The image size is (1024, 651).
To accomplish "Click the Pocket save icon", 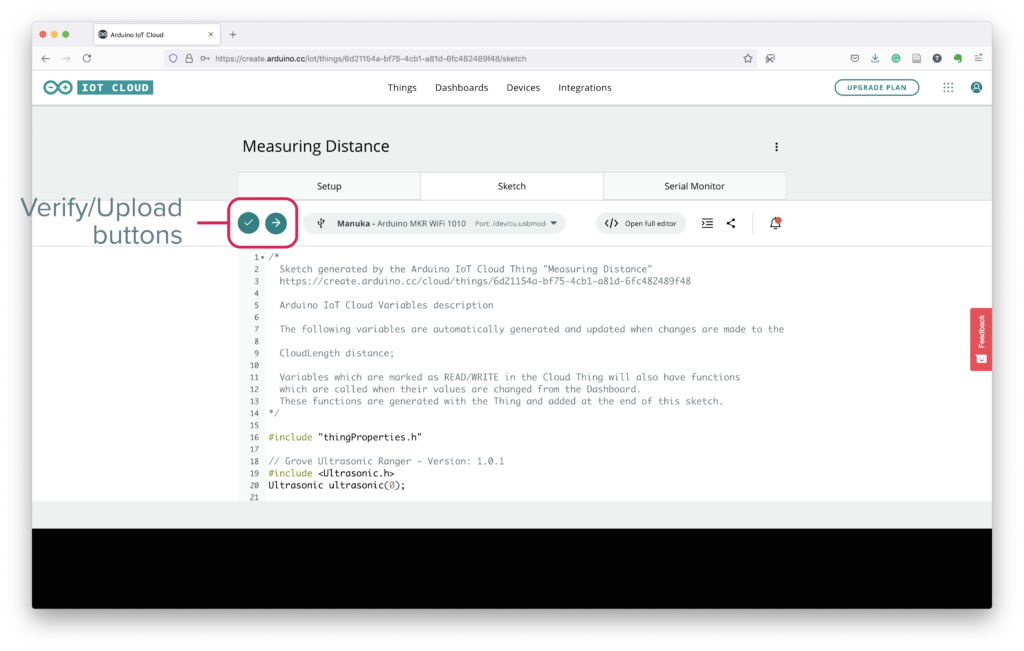I will coord(854,58).
